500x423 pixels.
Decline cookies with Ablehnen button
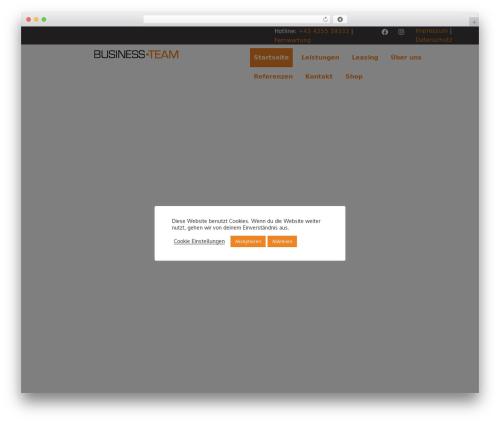pyautogui.click(x=282, y=241)
